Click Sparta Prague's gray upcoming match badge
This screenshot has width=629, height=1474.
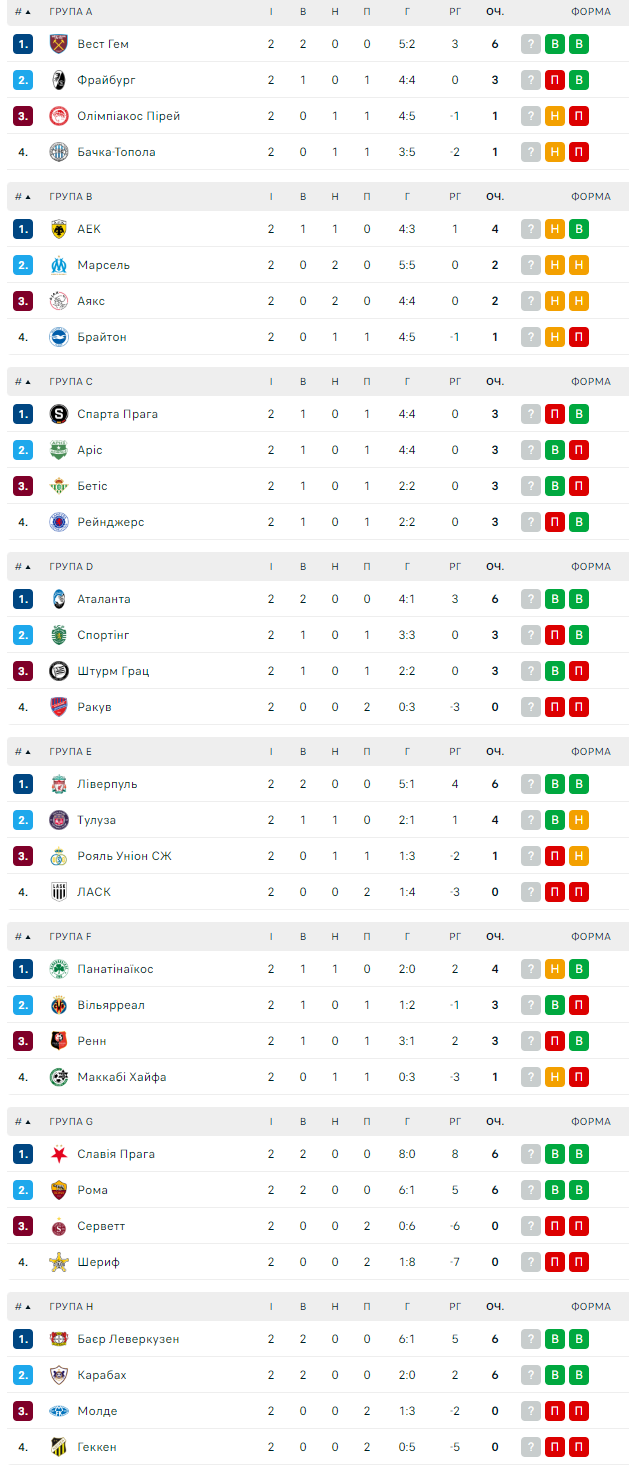tap(530, 414)
